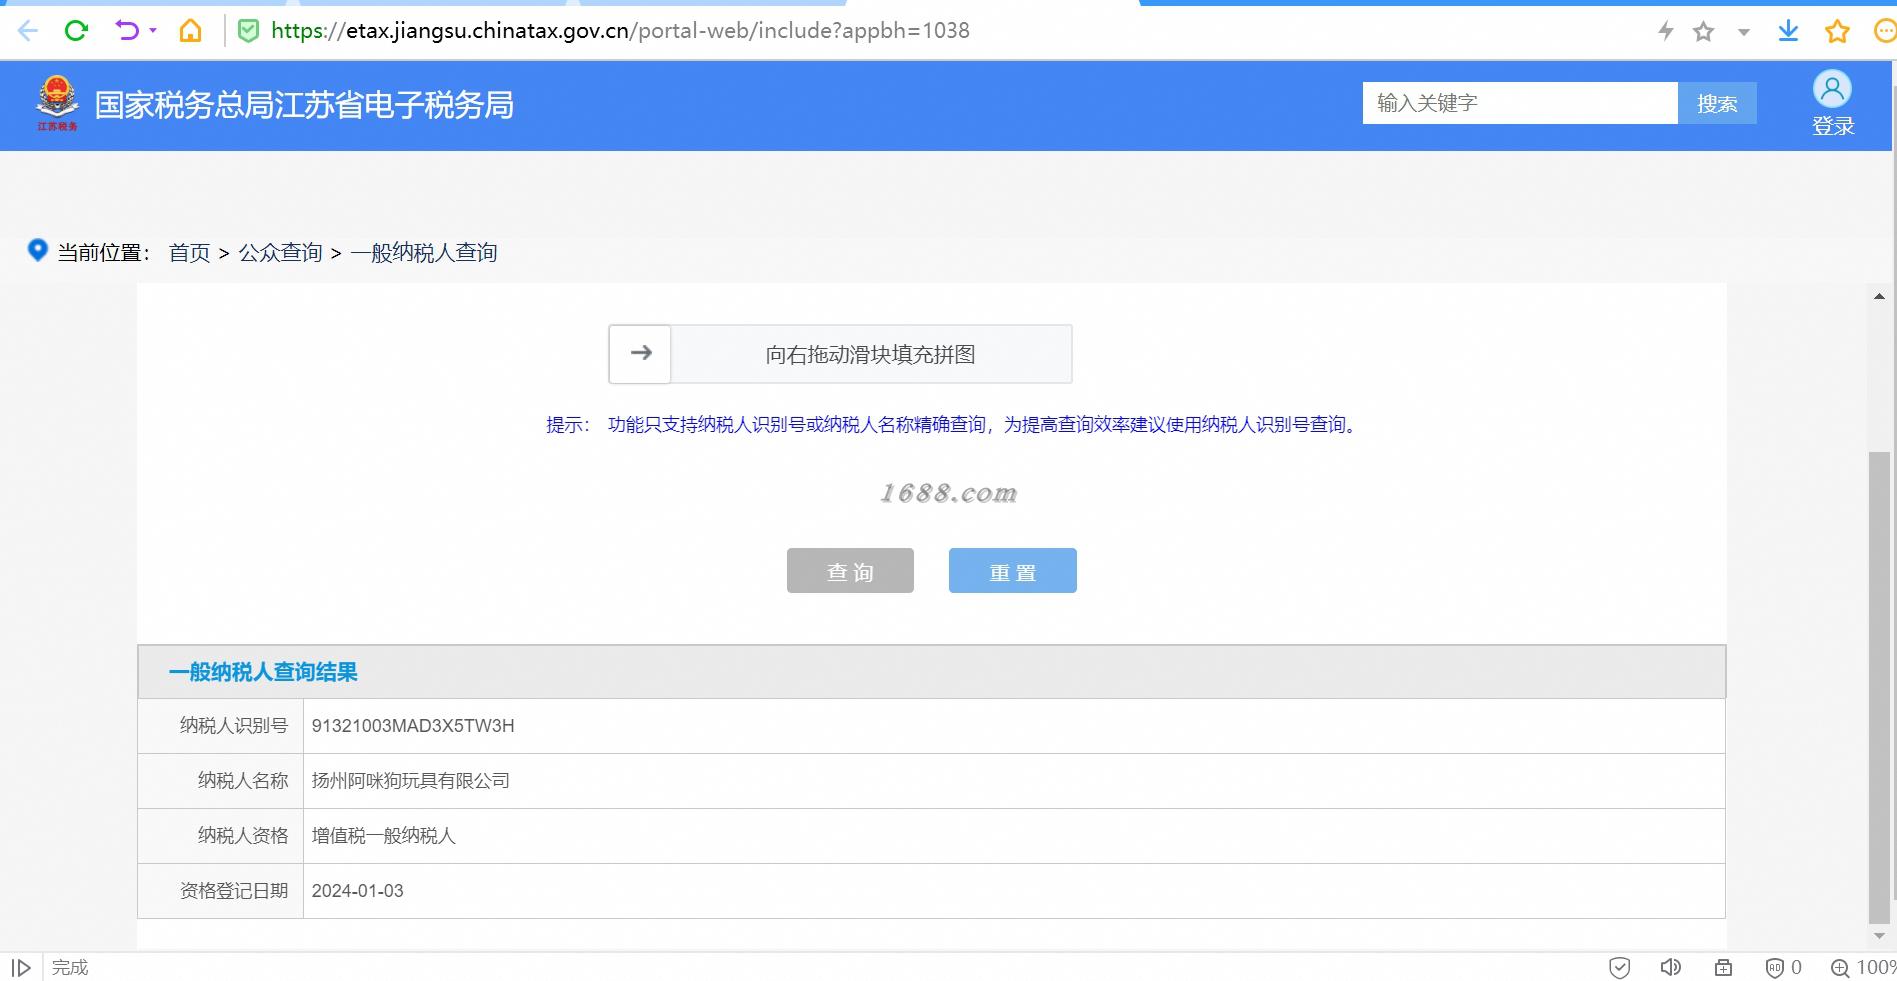Click the status bar play sidebar icon
The width and height of the screenshot is (1897, 981).
coord(21,967)
